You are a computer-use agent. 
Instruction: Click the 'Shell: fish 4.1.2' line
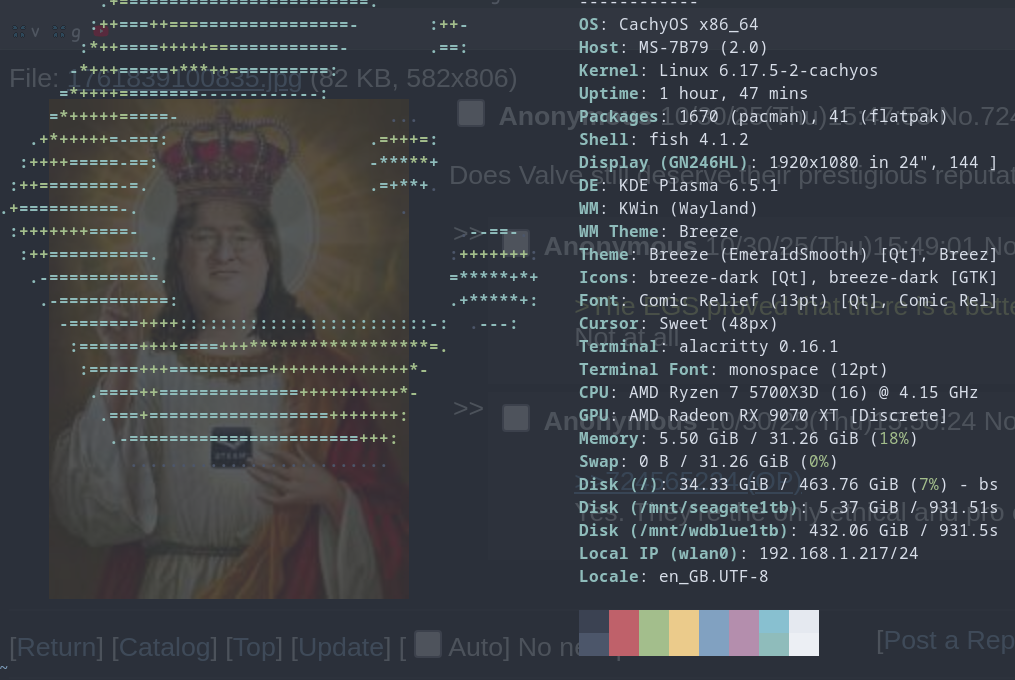[664, 140]
